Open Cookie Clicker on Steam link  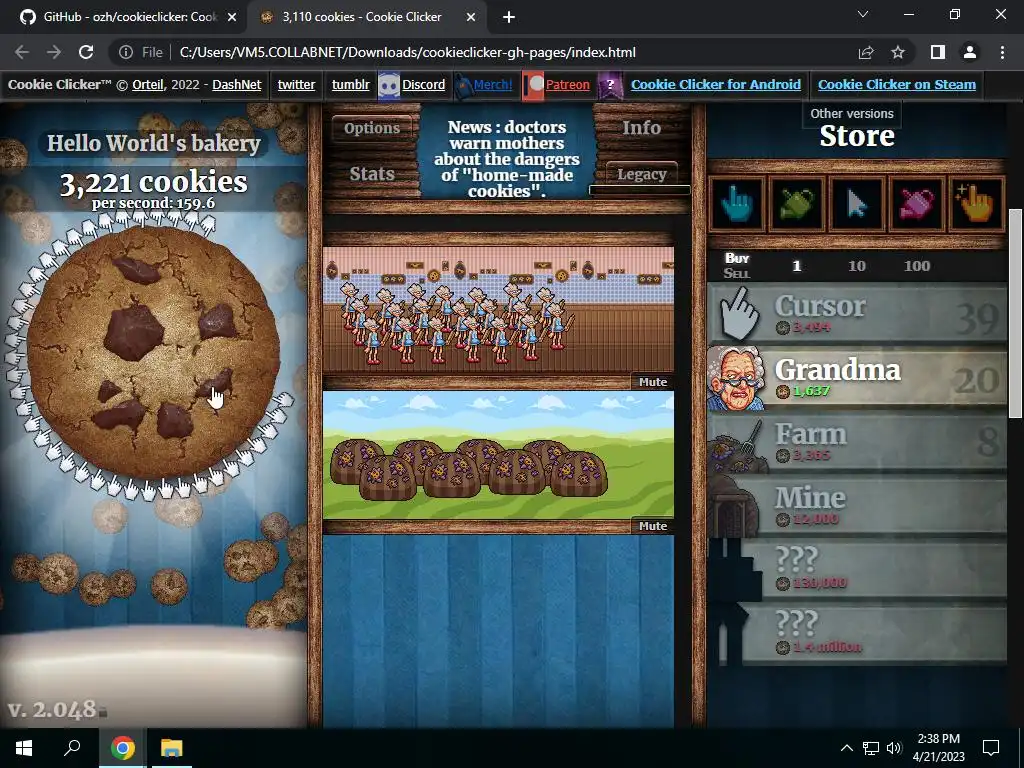[x=897, y=85]
